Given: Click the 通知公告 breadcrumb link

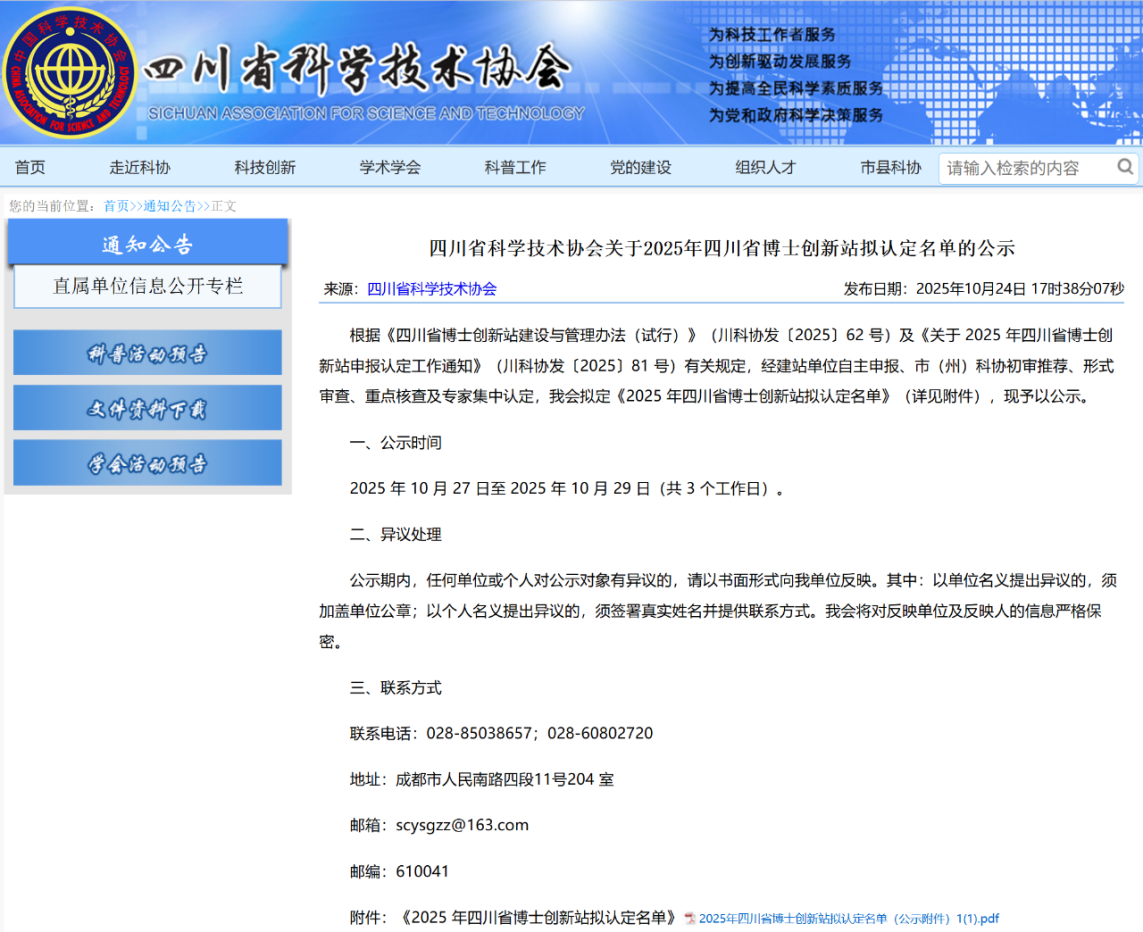Looking at the screenshot, I should (x=169, y=206).
